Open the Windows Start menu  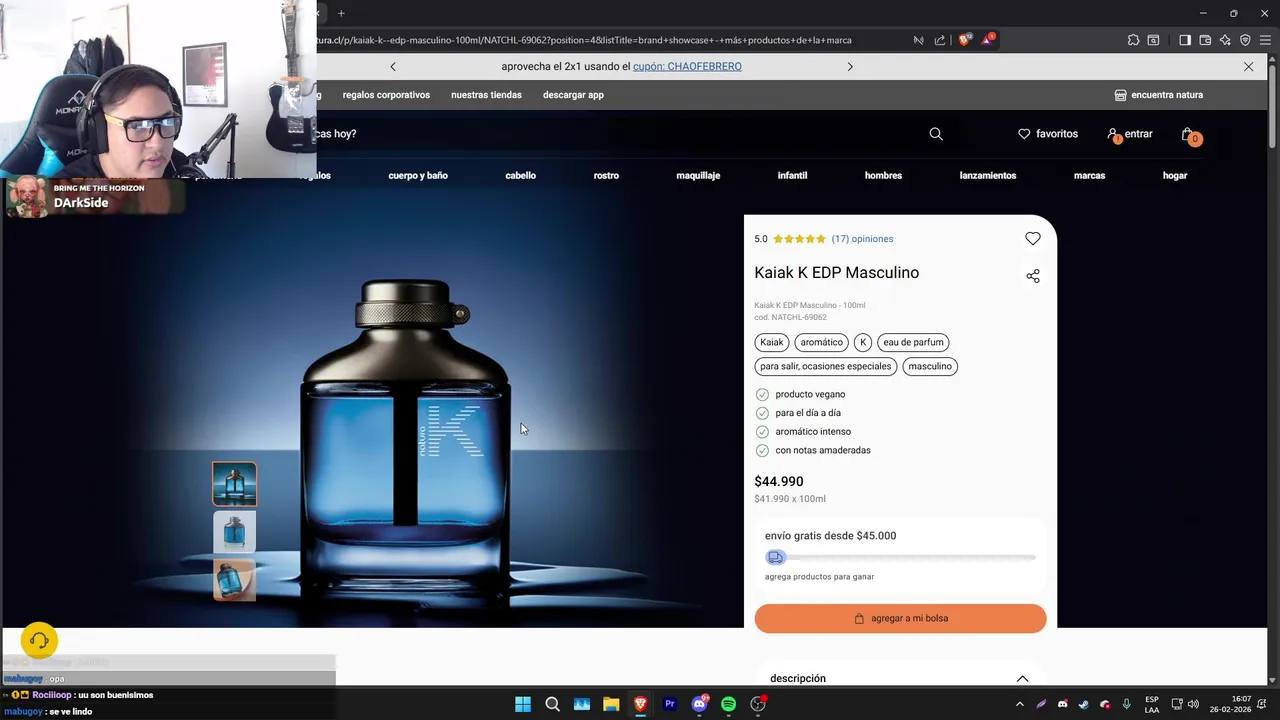tap(523, 704)
